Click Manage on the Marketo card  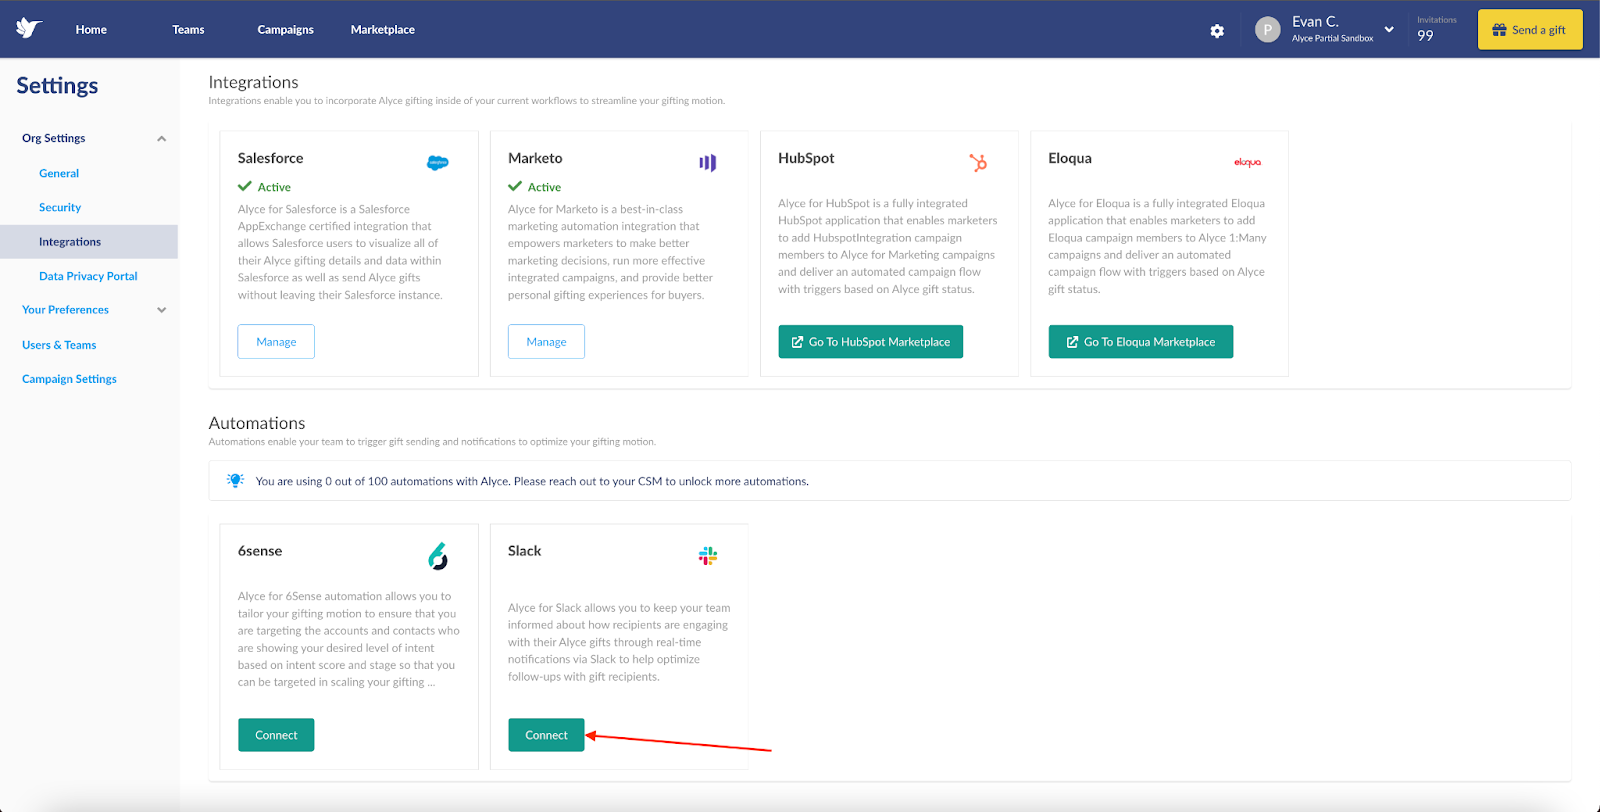[x=546, y=342]
